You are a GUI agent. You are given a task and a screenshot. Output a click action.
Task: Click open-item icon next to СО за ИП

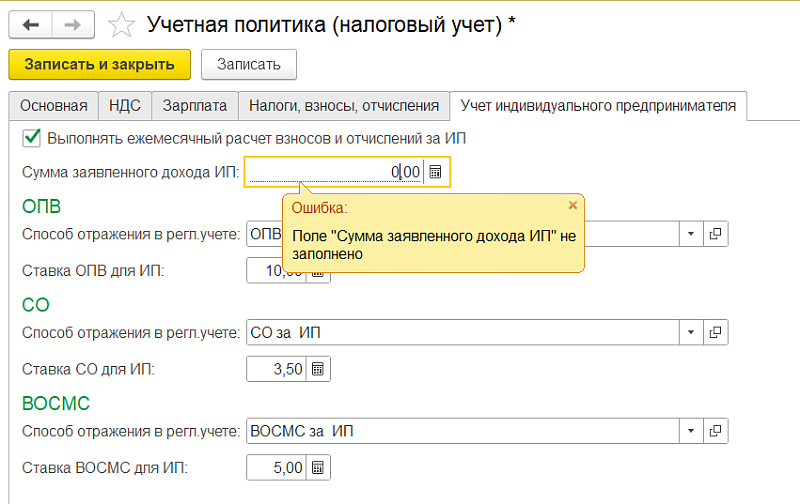tap(716, 332)
